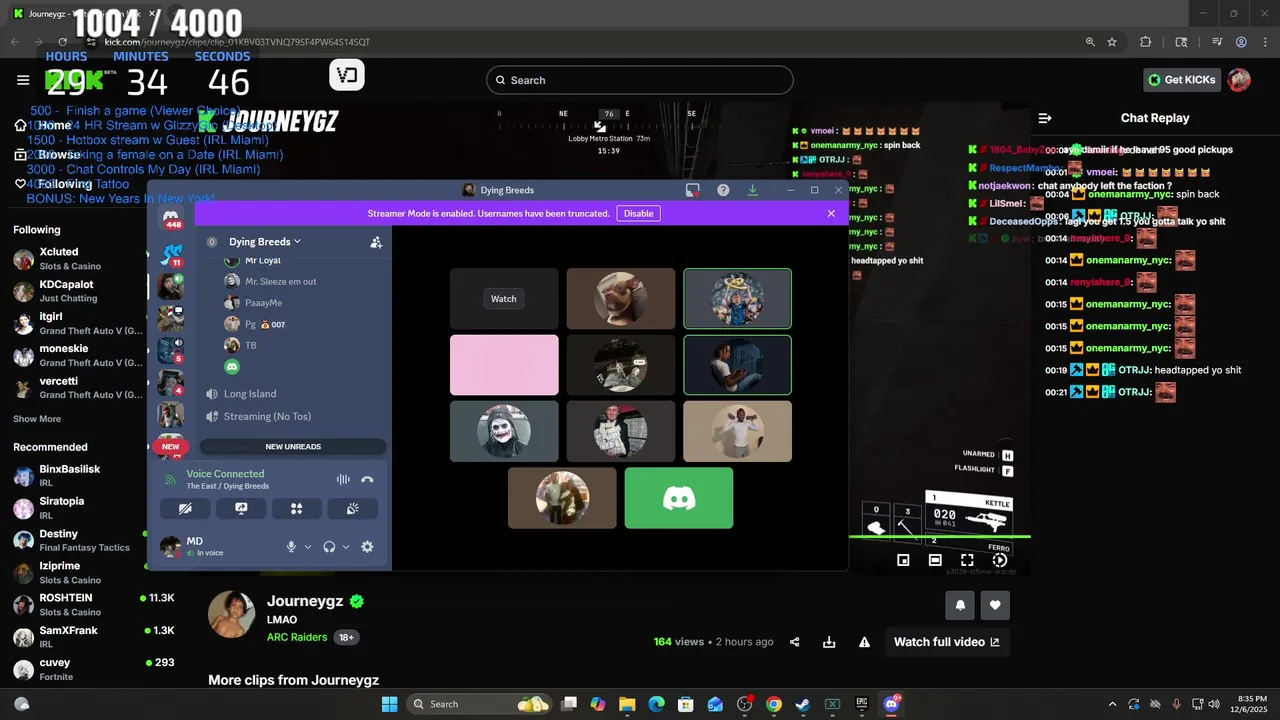This screenshot has width=1280, height=720.
Task: Bookmark page with Chrome star icon
Action: 1112,42
